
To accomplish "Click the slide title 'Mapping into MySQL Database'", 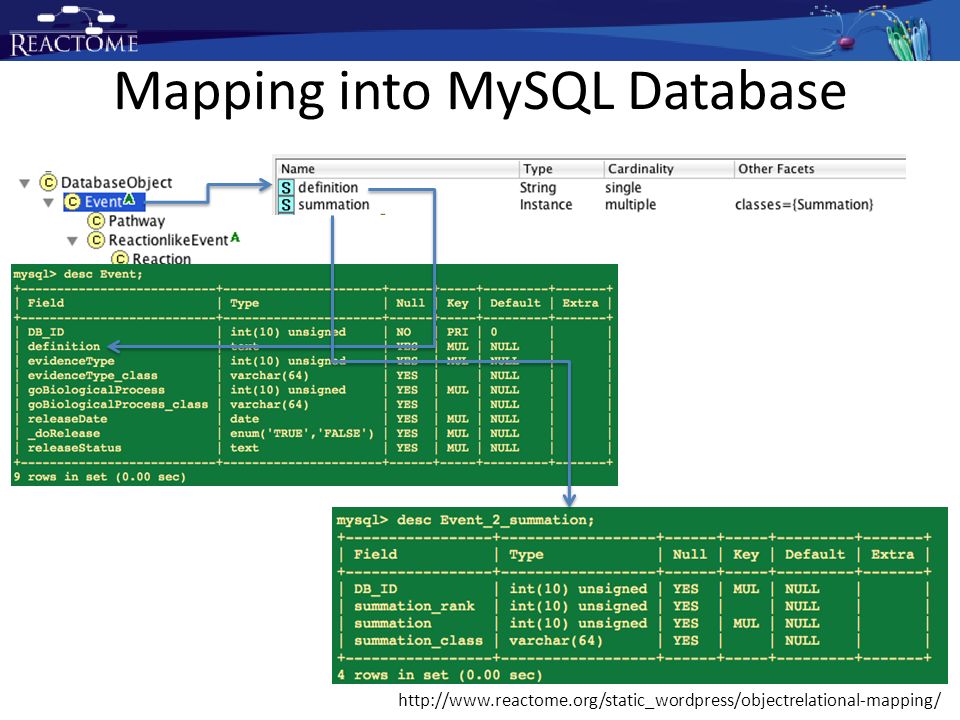I will coord(480,92).
